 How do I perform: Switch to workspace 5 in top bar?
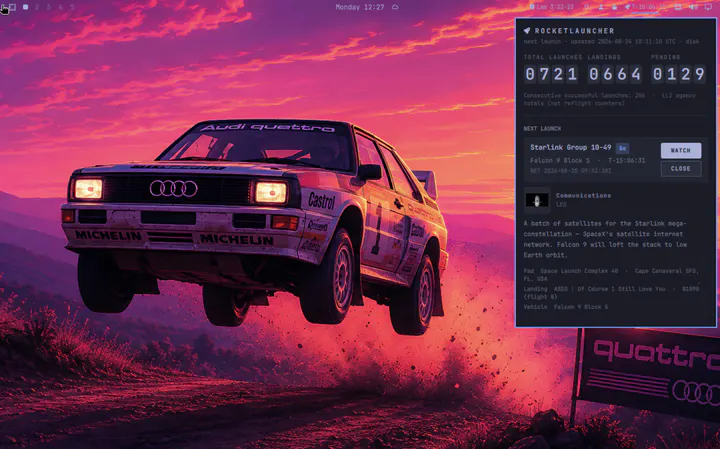point(72,7)
